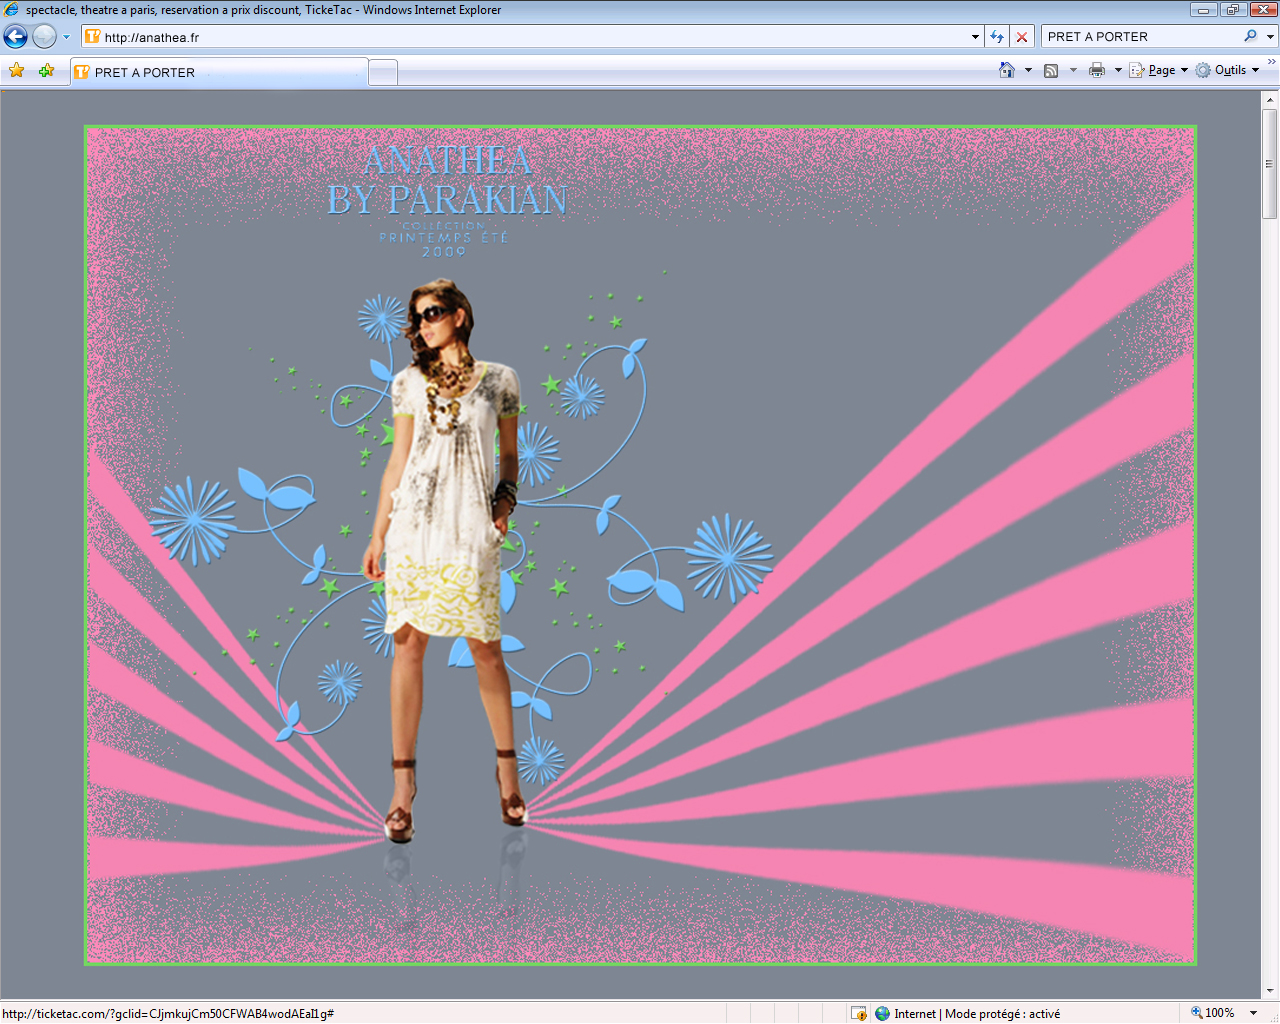Click the vertical scrollbar down arrow
Image resolution: width=1280 pixels, height=1024 pixels.
(1270, 991)
